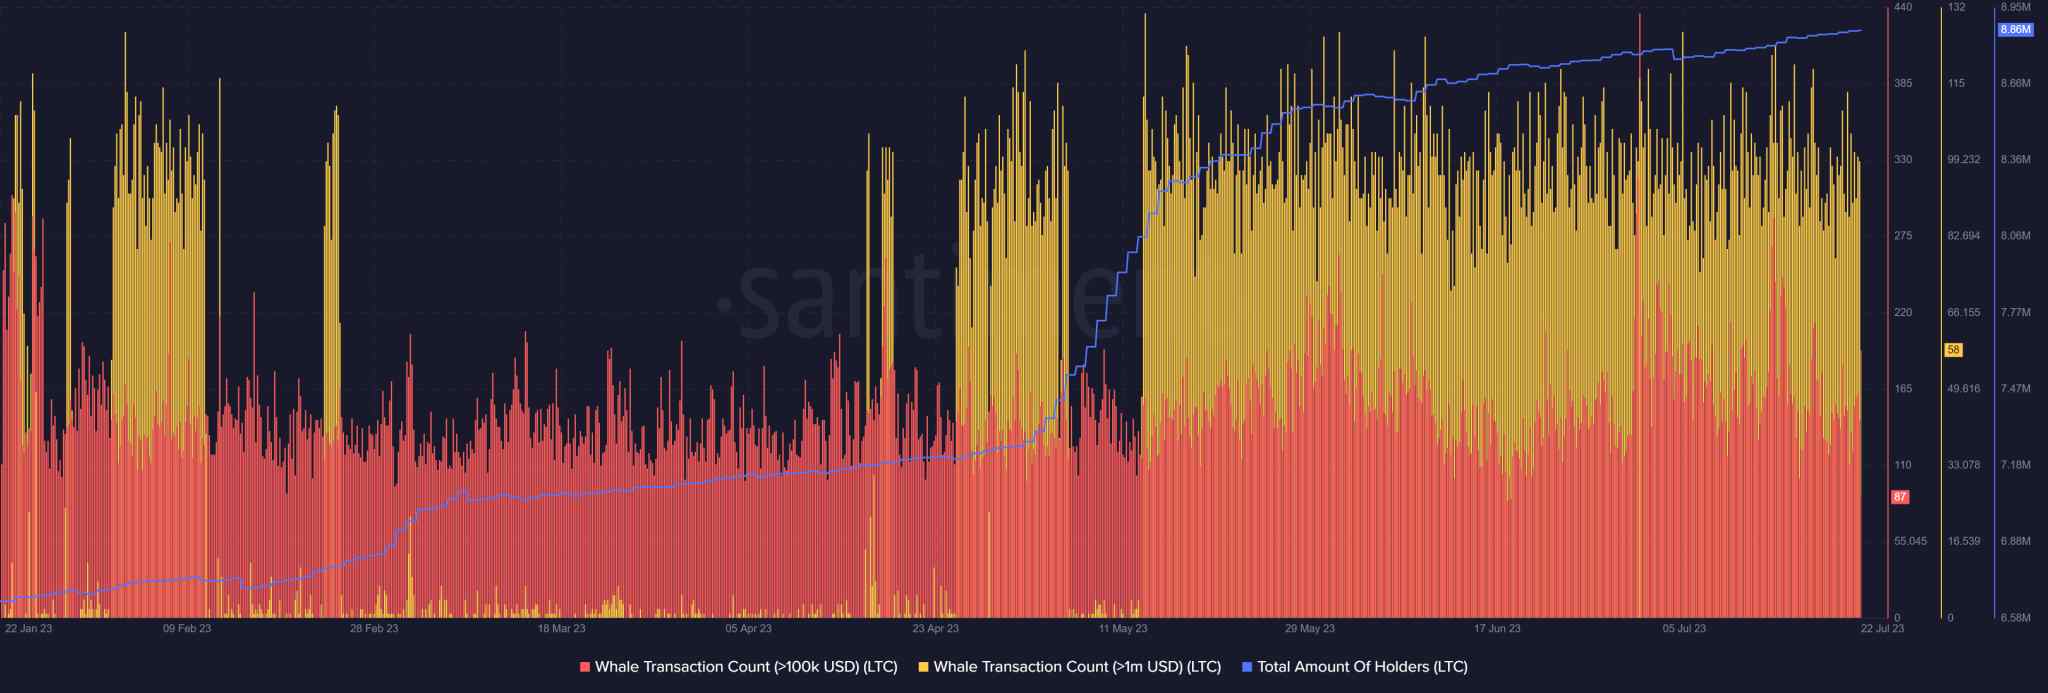Click the 22 Jul 23 date label
2048x693 pixels.
pyautogui.click(x=1882, y=629)
